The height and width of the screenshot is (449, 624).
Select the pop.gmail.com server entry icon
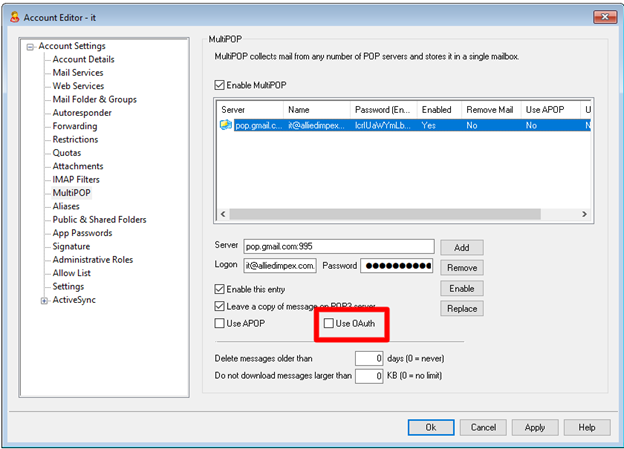coord(227,126)
